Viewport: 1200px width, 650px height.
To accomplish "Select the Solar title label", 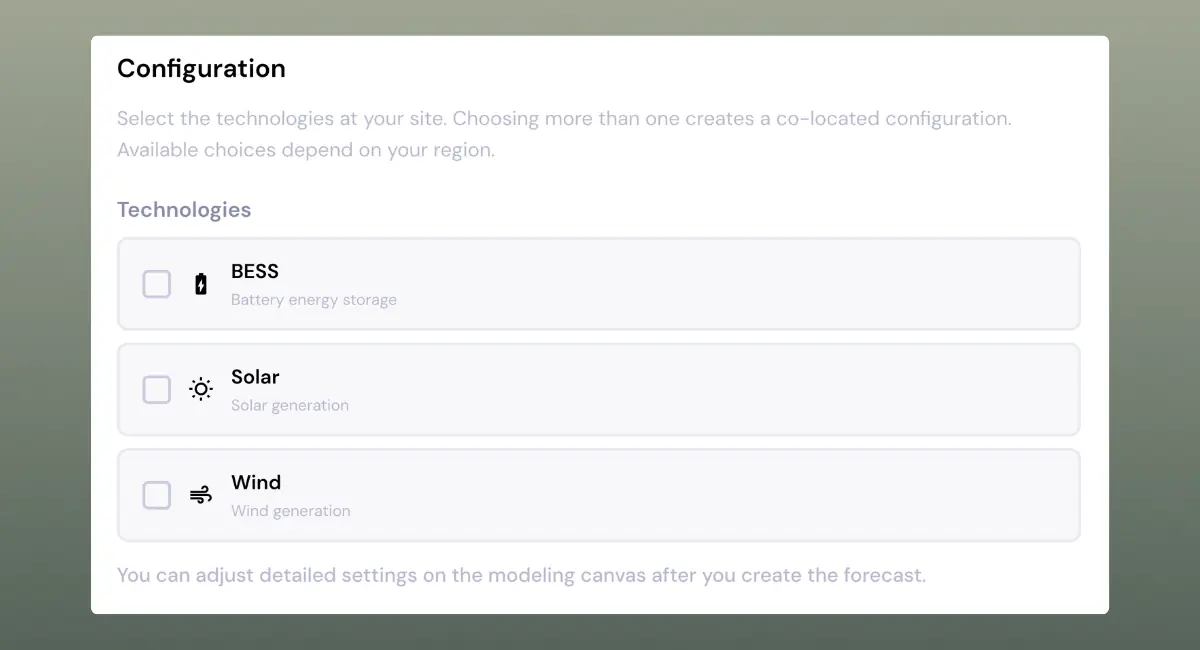I will (255, 377).
